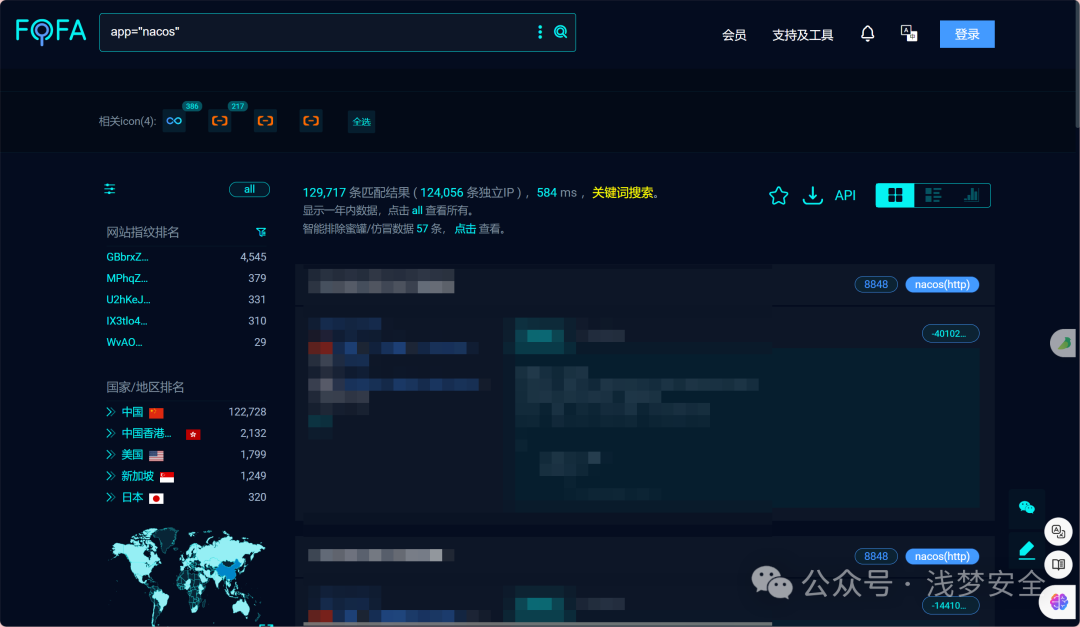Click 点击 link to view honeypot data
Viewport: 1080px width, 627px height.
(465, 229)
